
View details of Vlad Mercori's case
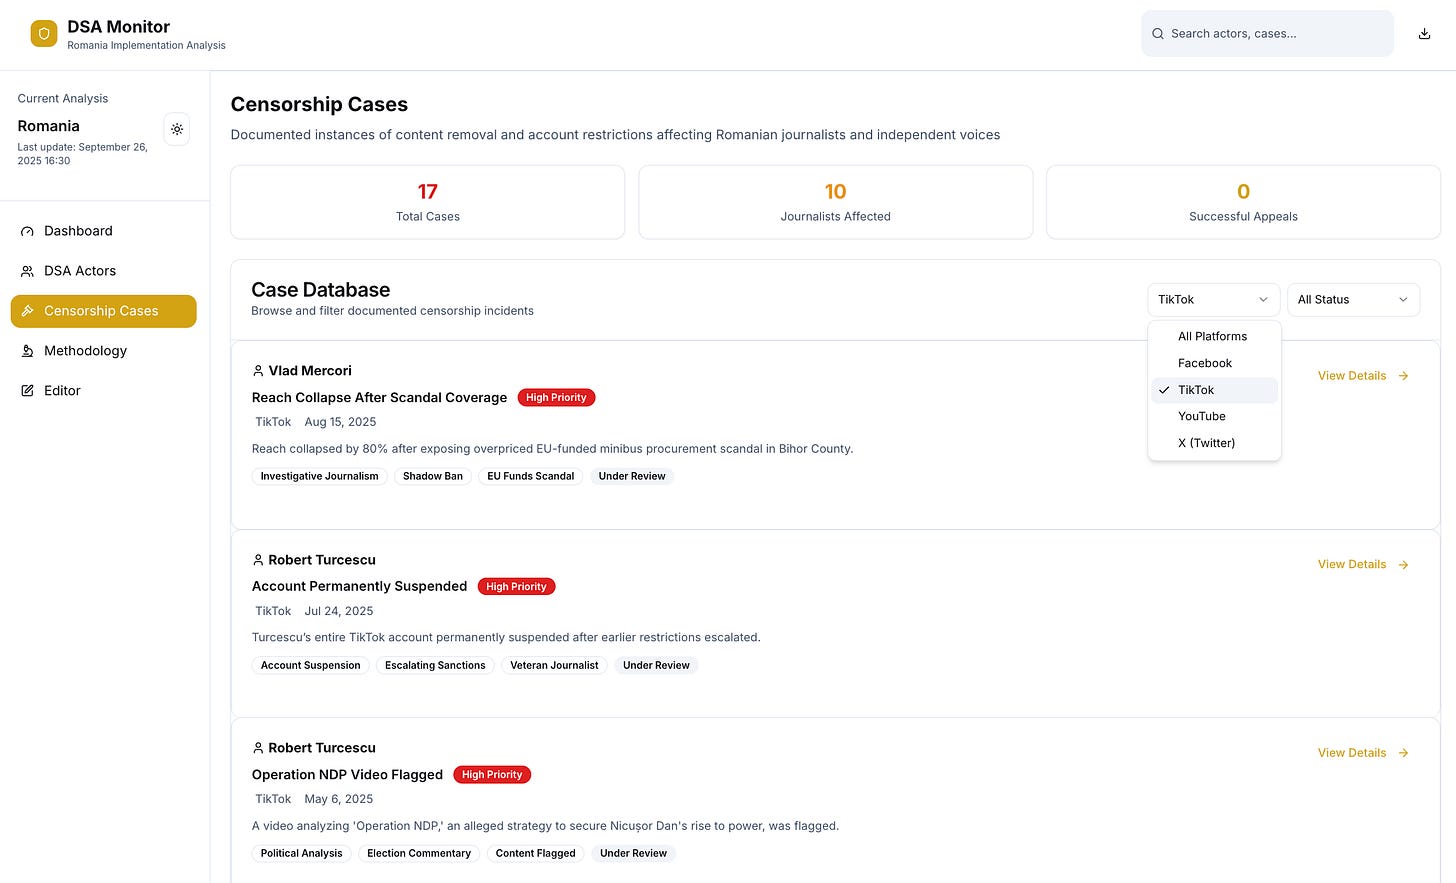pyautogui.click(x=1363, y=376)
